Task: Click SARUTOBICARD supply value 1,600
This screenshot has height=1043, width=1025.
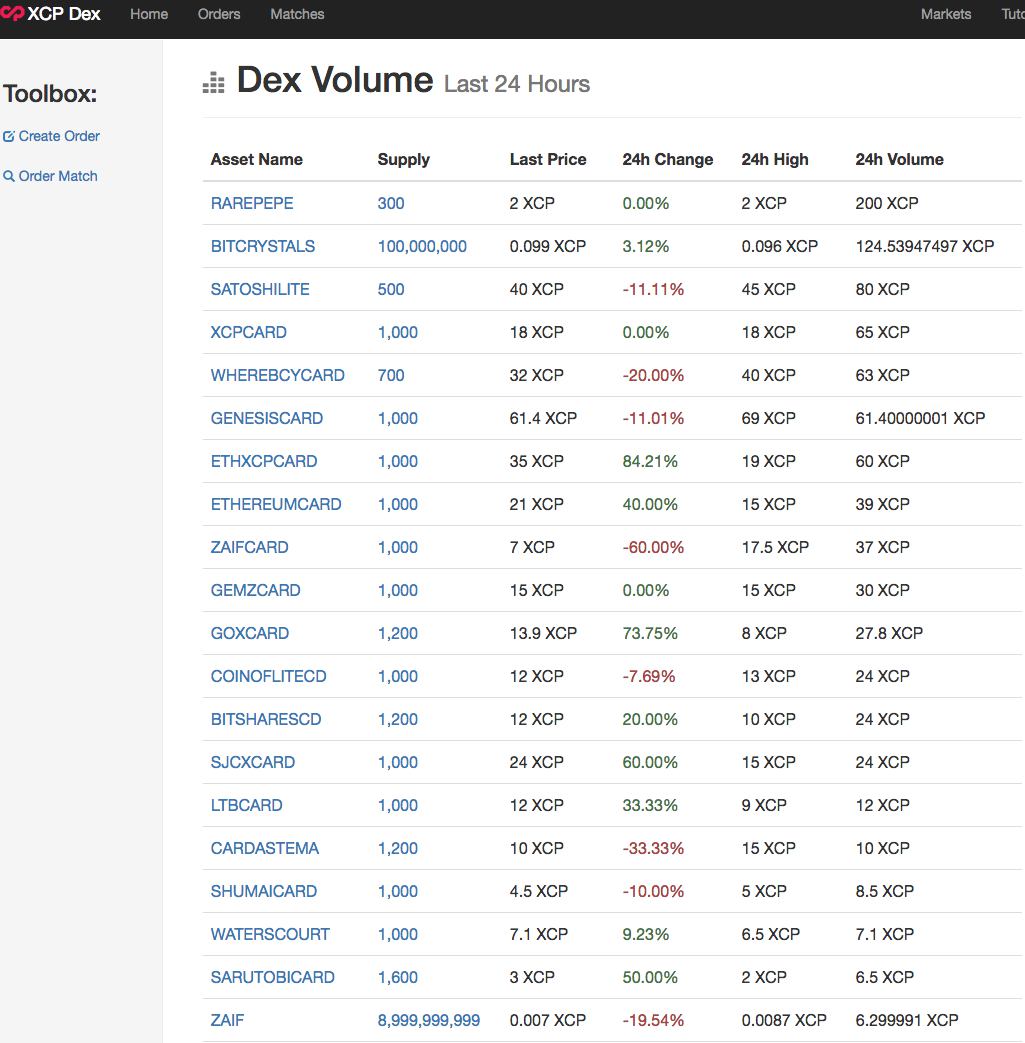Action: 398,978
